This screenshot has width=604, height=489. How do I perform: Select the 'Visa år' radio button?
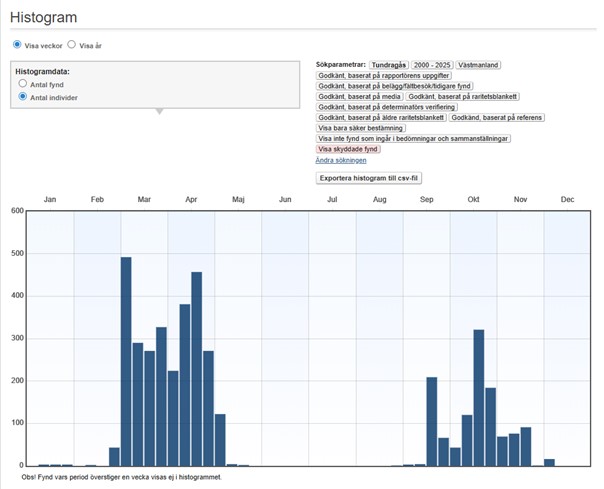pyautogui.click(x=72, y=45)
